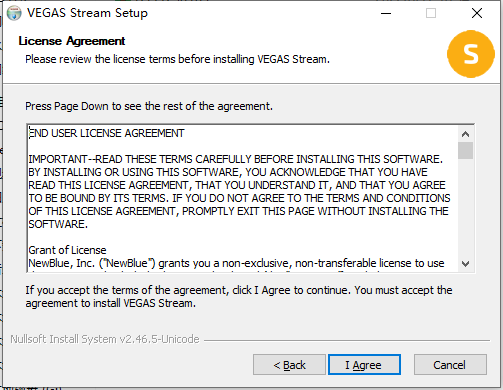Image resolution: width=503 pixels, height=390 pixels.
Task: Click the END USER LICENSE AGREEMENT line
Action: coord(106,133)
